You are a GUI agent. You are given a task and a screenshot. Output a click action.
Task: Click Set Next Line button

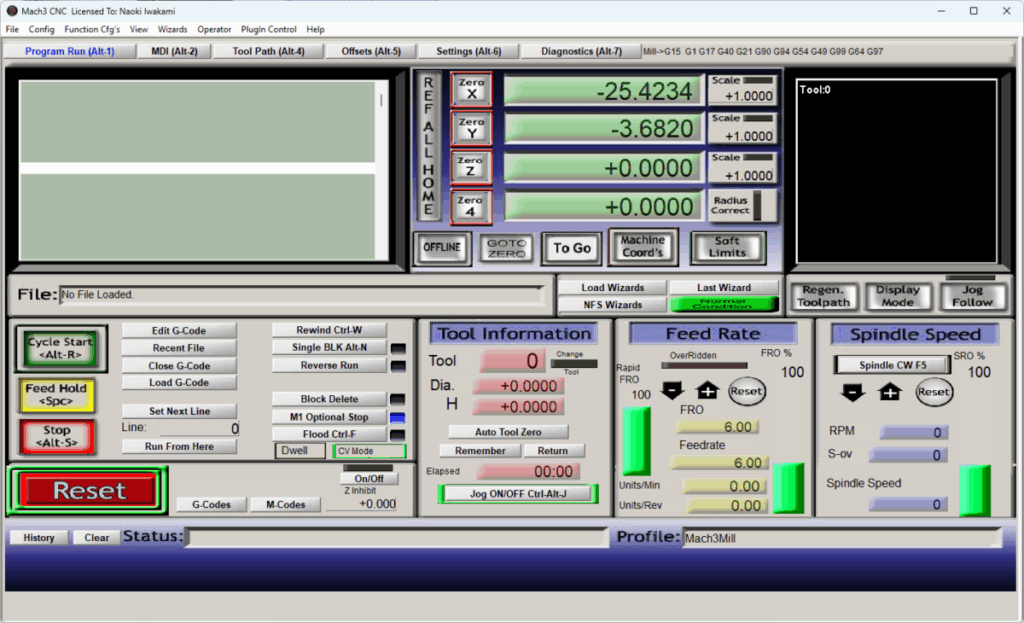[179, 411]
